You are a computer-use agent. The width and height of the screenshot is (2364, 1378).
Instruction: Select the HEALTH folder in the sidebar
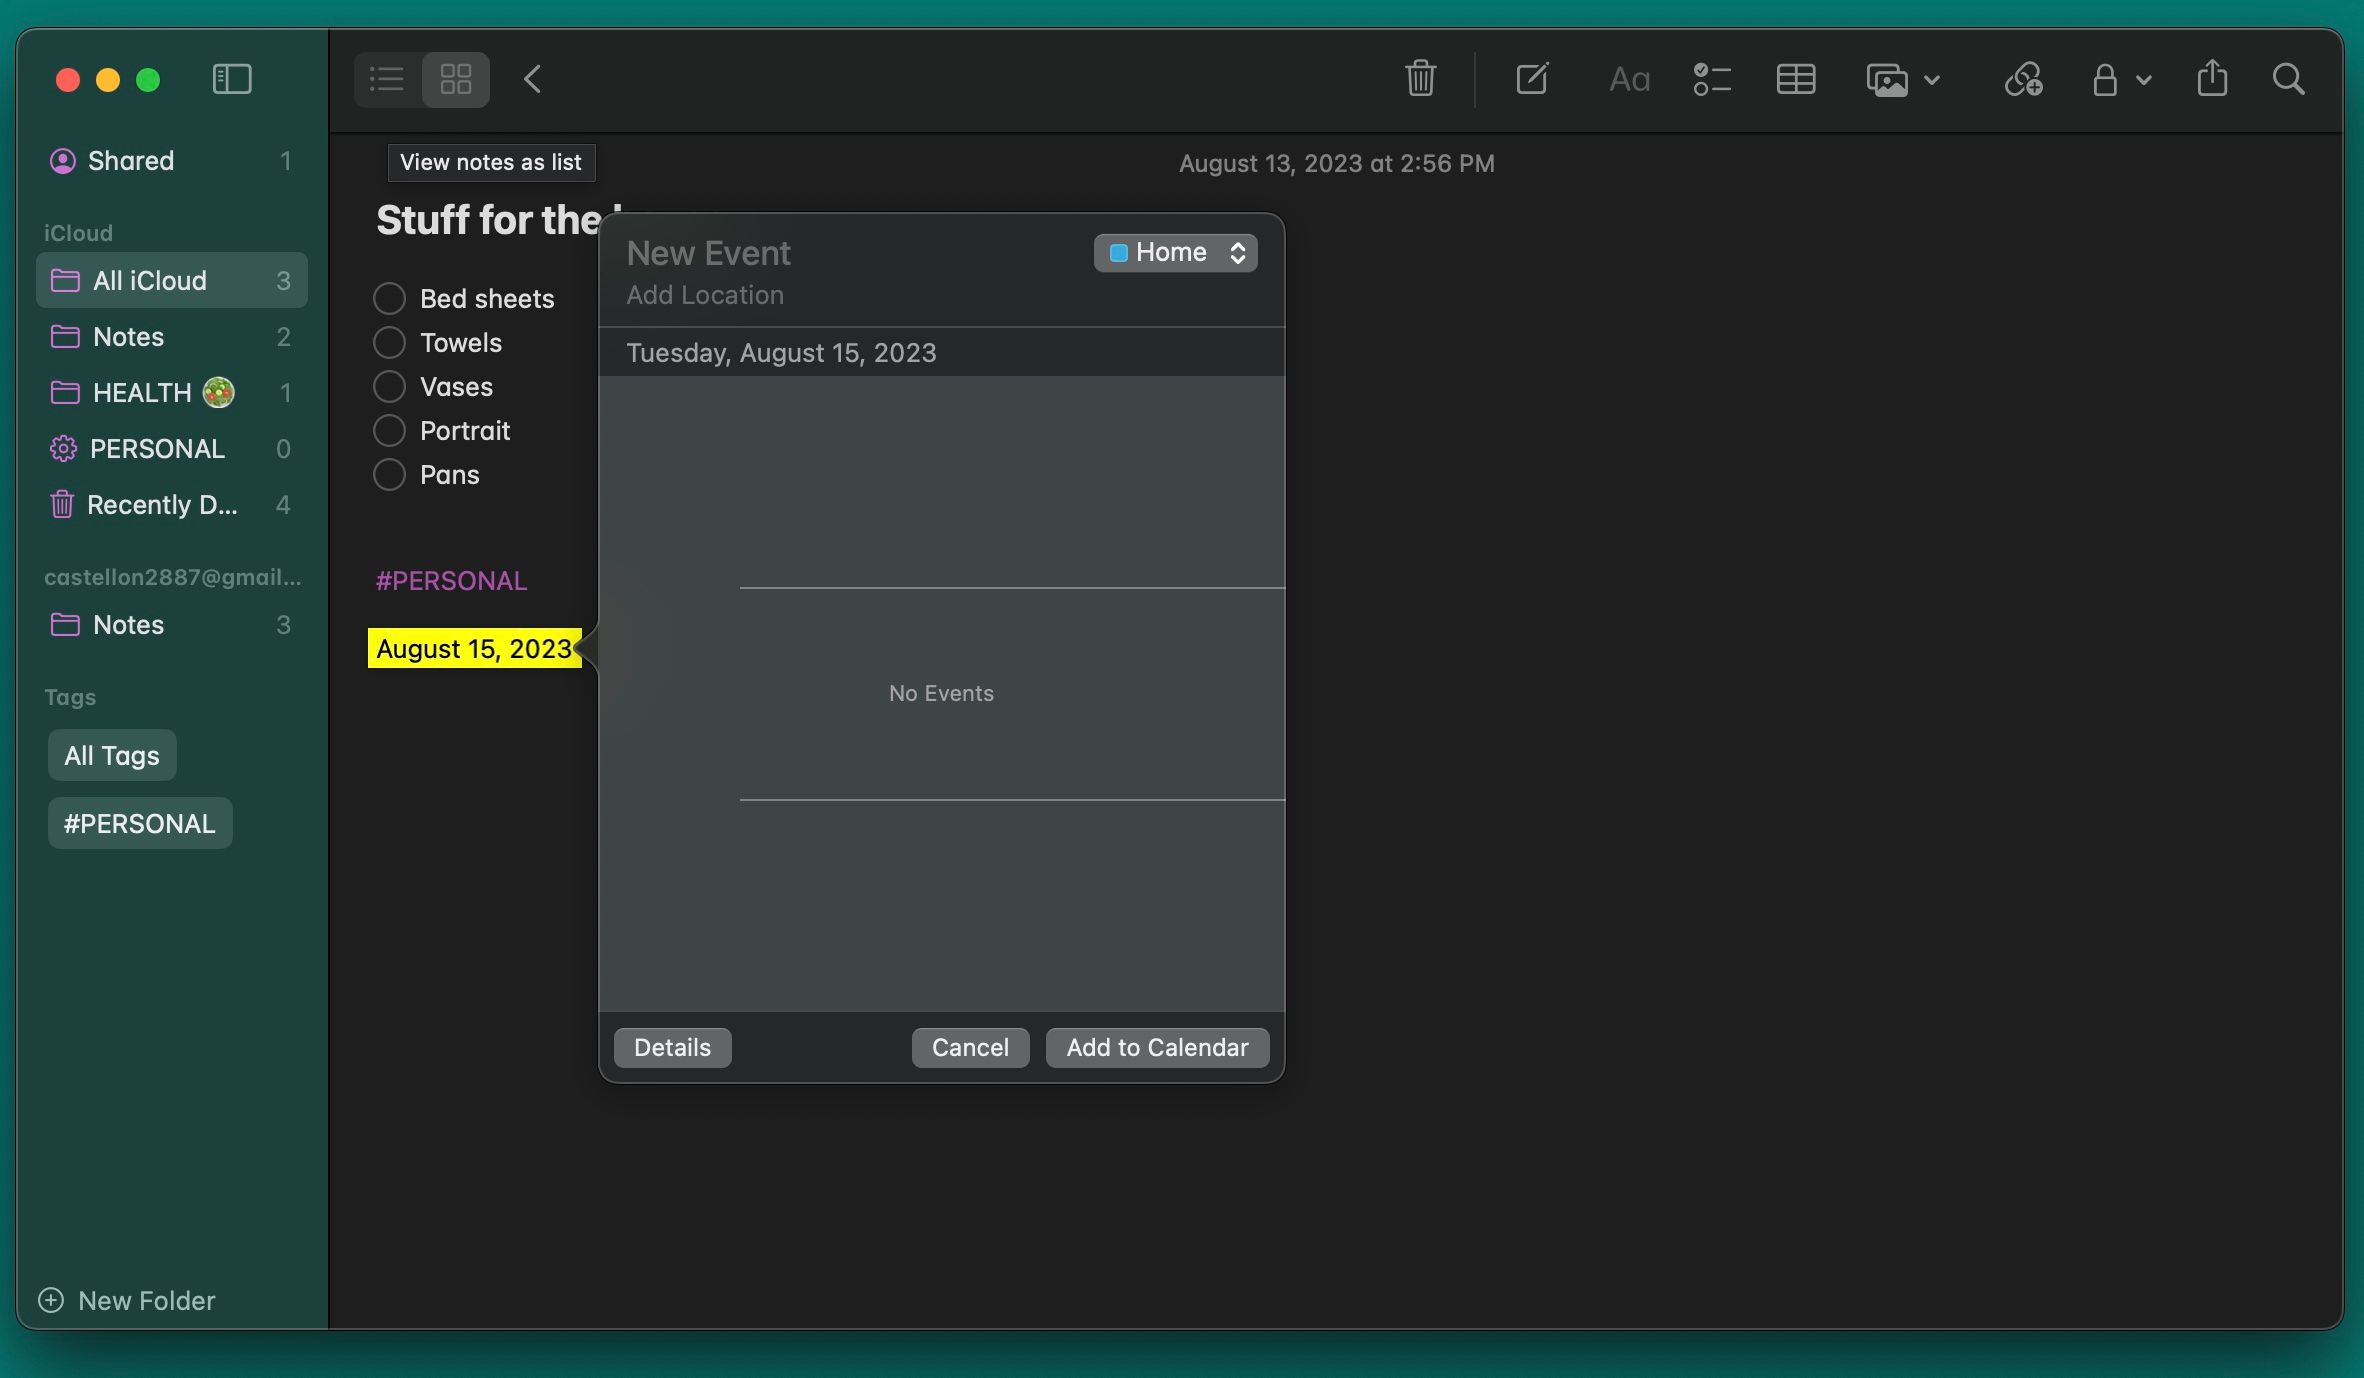[140, 392]
